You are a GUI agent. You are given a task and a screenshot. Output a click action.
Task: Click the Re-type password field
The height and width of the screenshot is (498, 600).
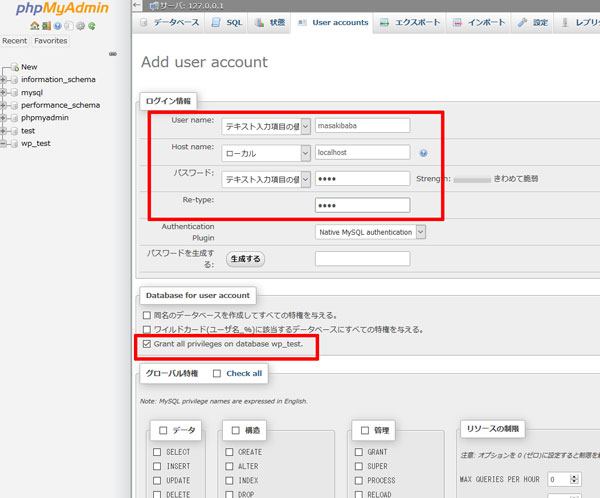click(362, 205)
